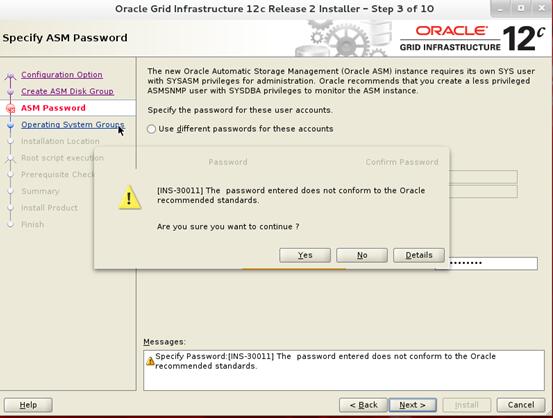Select Use different passwords for these accounts
The width and height of the screenshot is (553, 418).
click(x=151, y=129)
